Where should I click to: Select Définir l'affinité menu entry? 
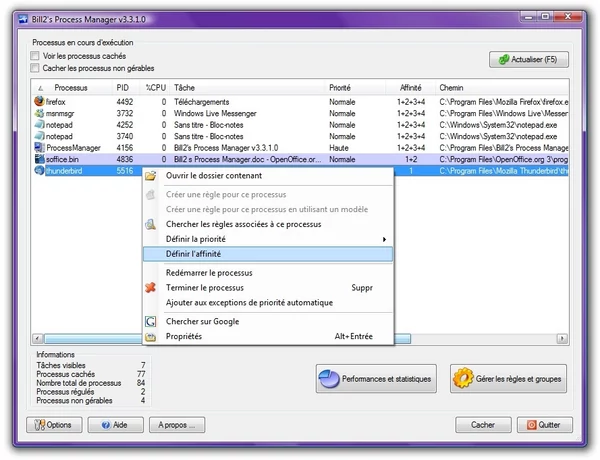pyautogui.click(x=268, y=254)
